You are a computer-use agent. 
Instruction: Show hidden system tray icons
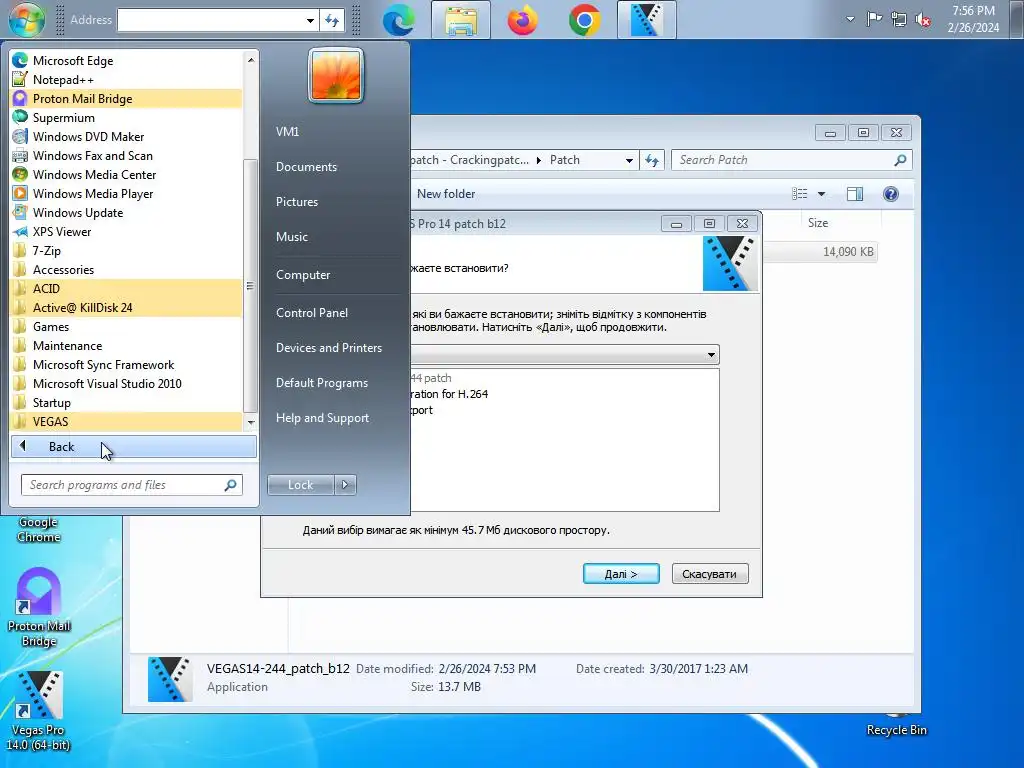point(850,19)
